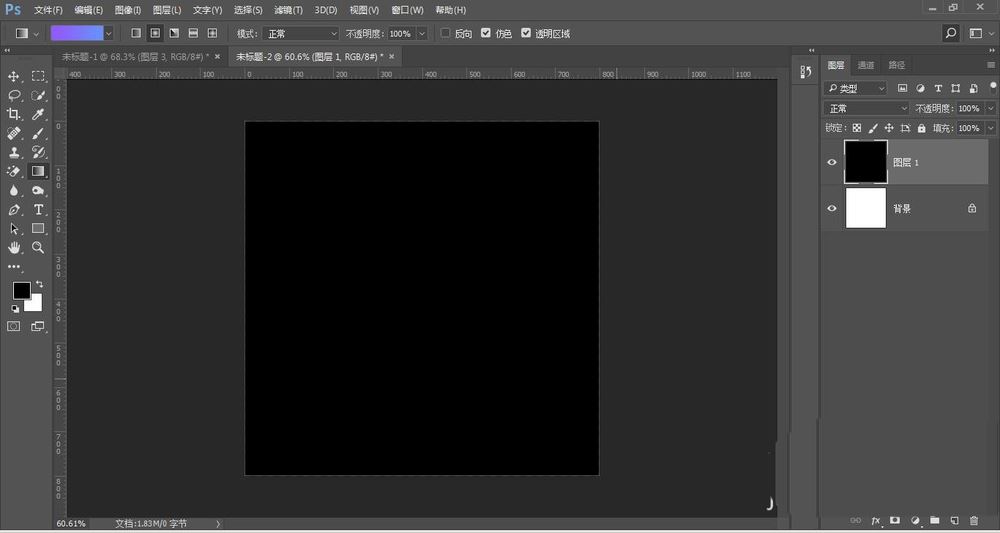Select the Move tool
The image size is (1000, 533).
tap(13, 77)
